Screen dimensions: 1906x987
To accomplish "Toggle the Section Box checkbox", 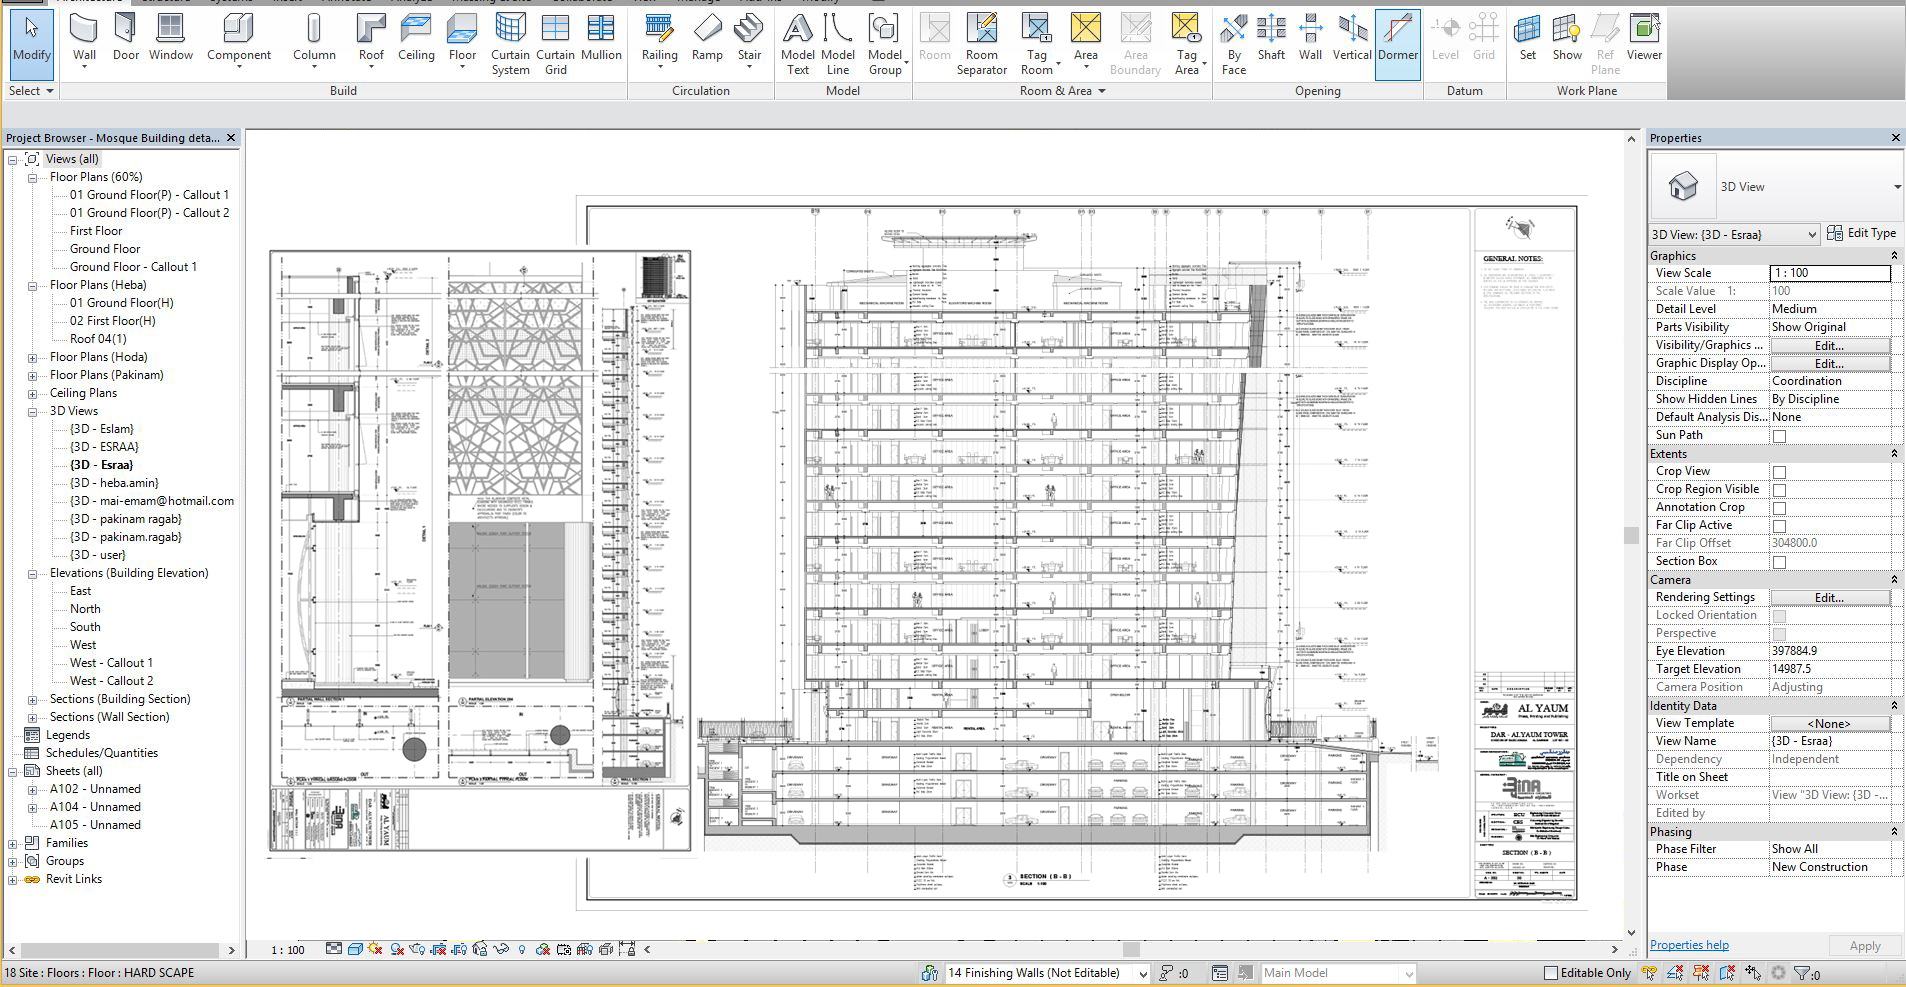I will pos(1779,562).
